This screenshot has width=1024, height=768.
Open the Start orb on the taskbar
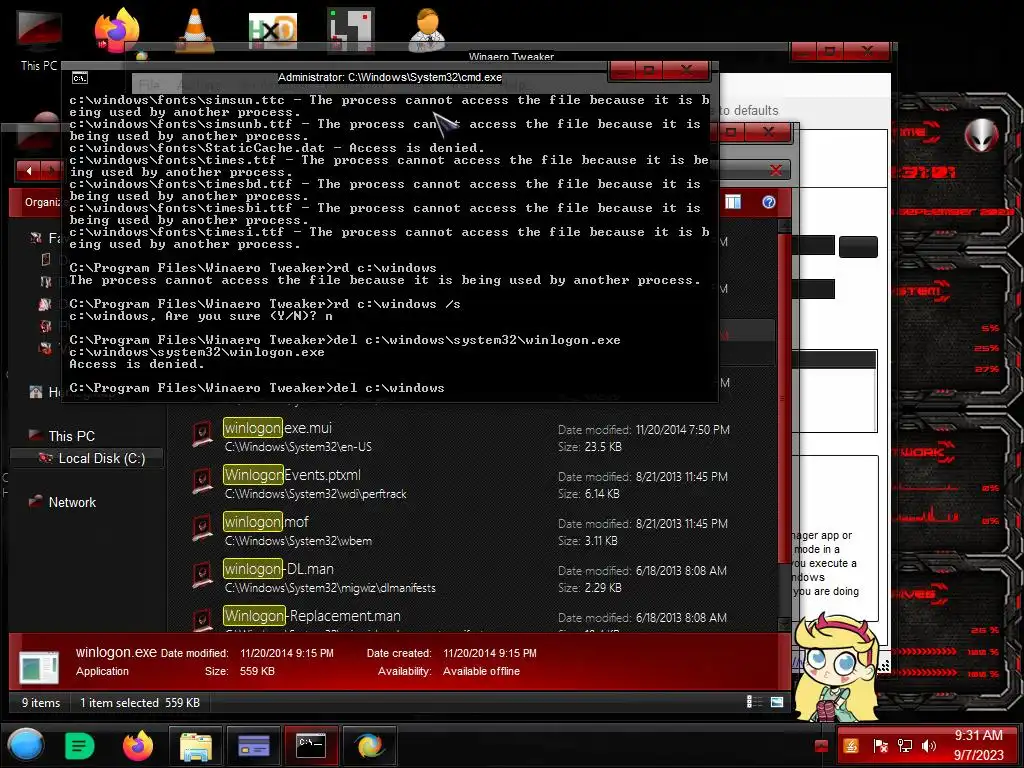pos(26,745)
